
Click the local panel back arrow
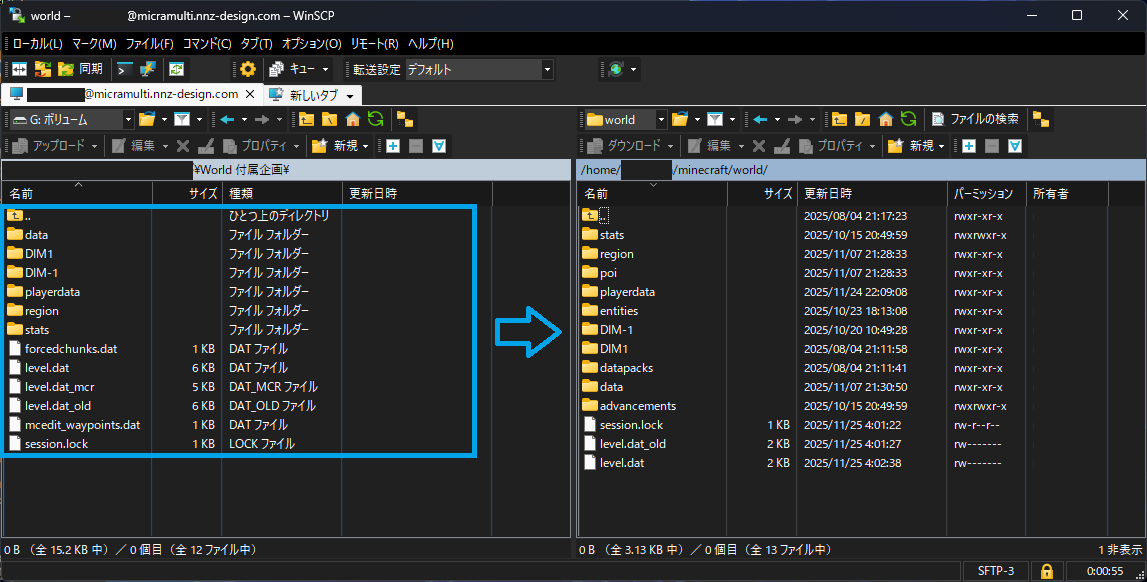(228, 119)
